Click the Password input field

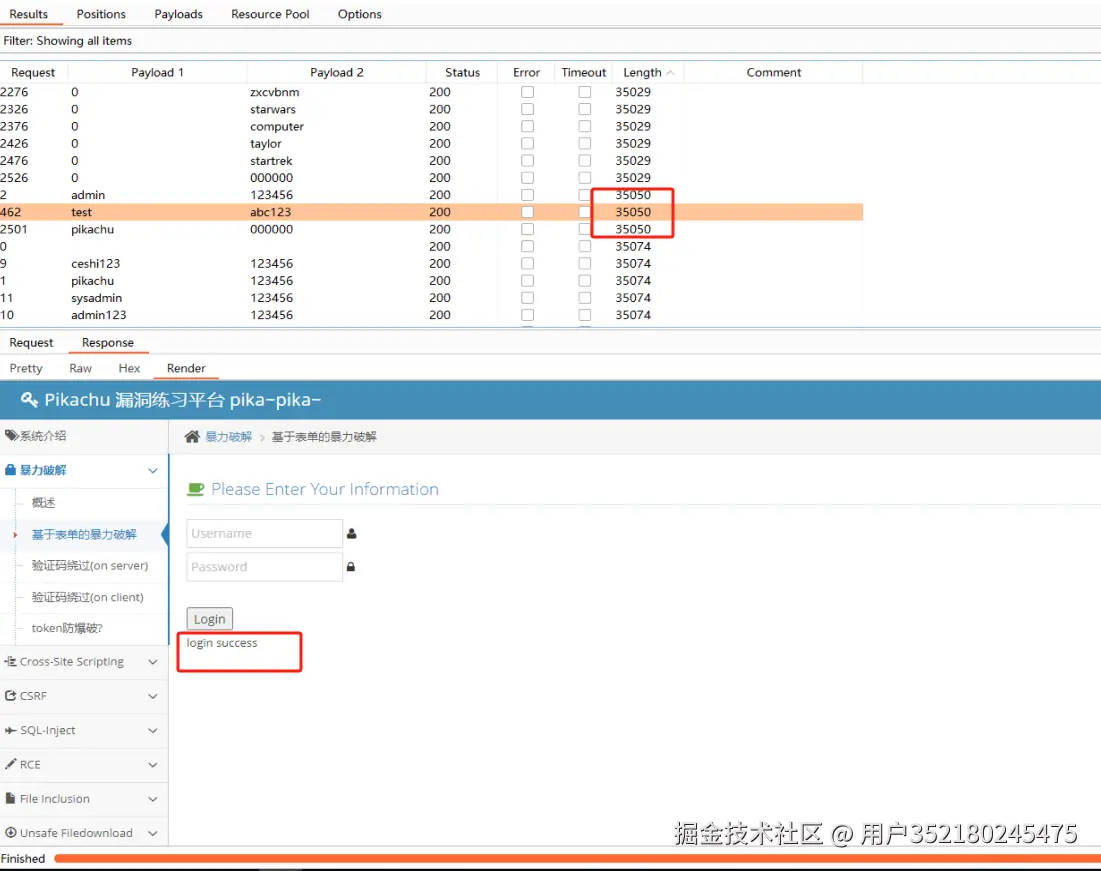[x=265, y=567]
